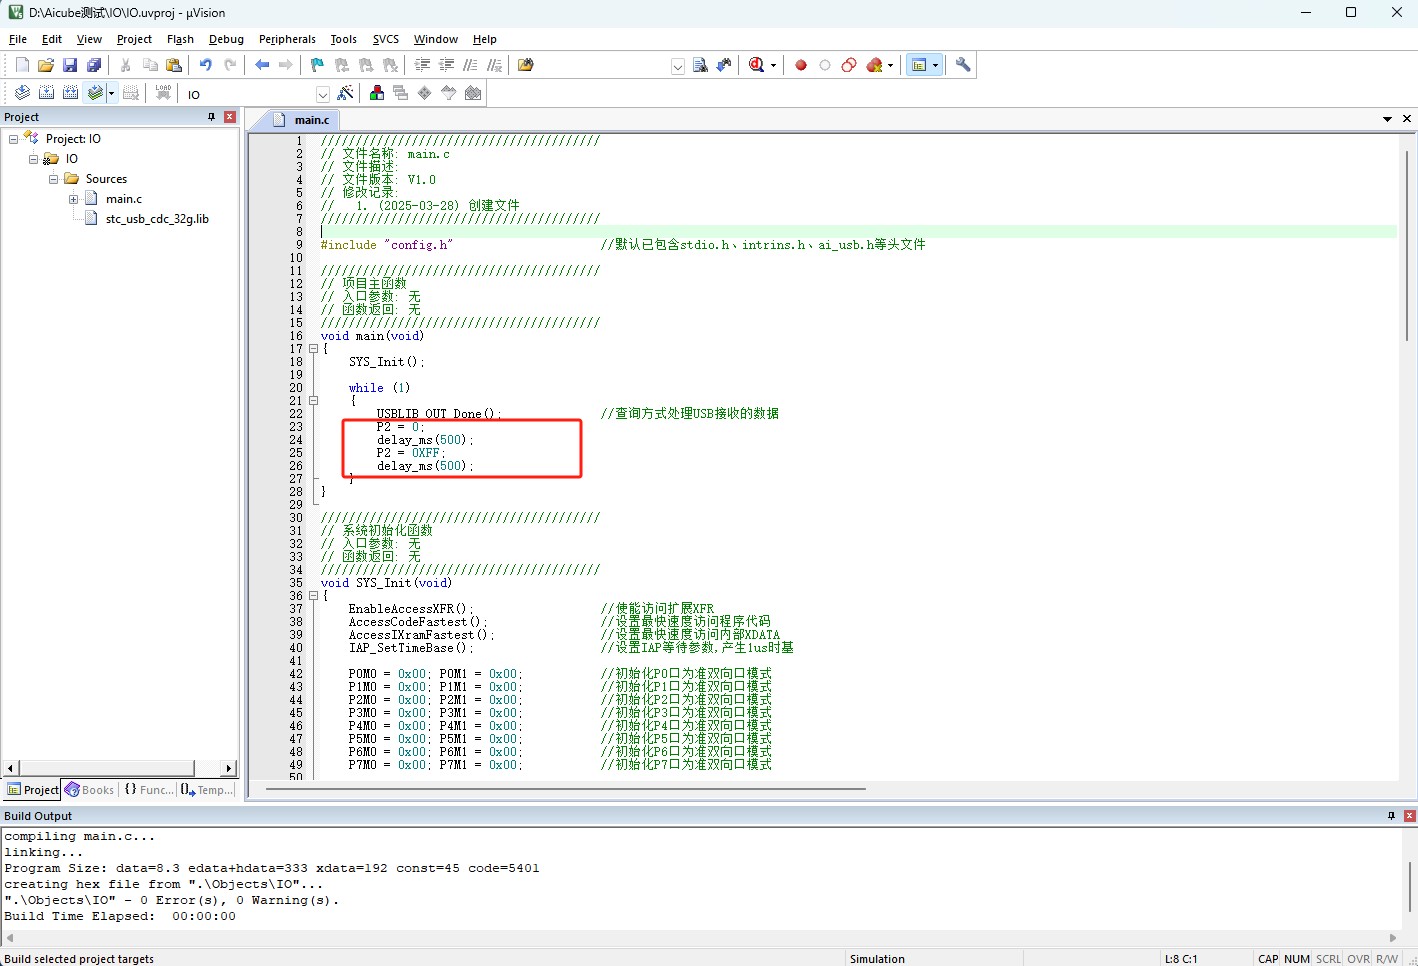The image size is (1418, 966).
Task: Select main.c in the project tree
Action: click(x=124, y=199)
